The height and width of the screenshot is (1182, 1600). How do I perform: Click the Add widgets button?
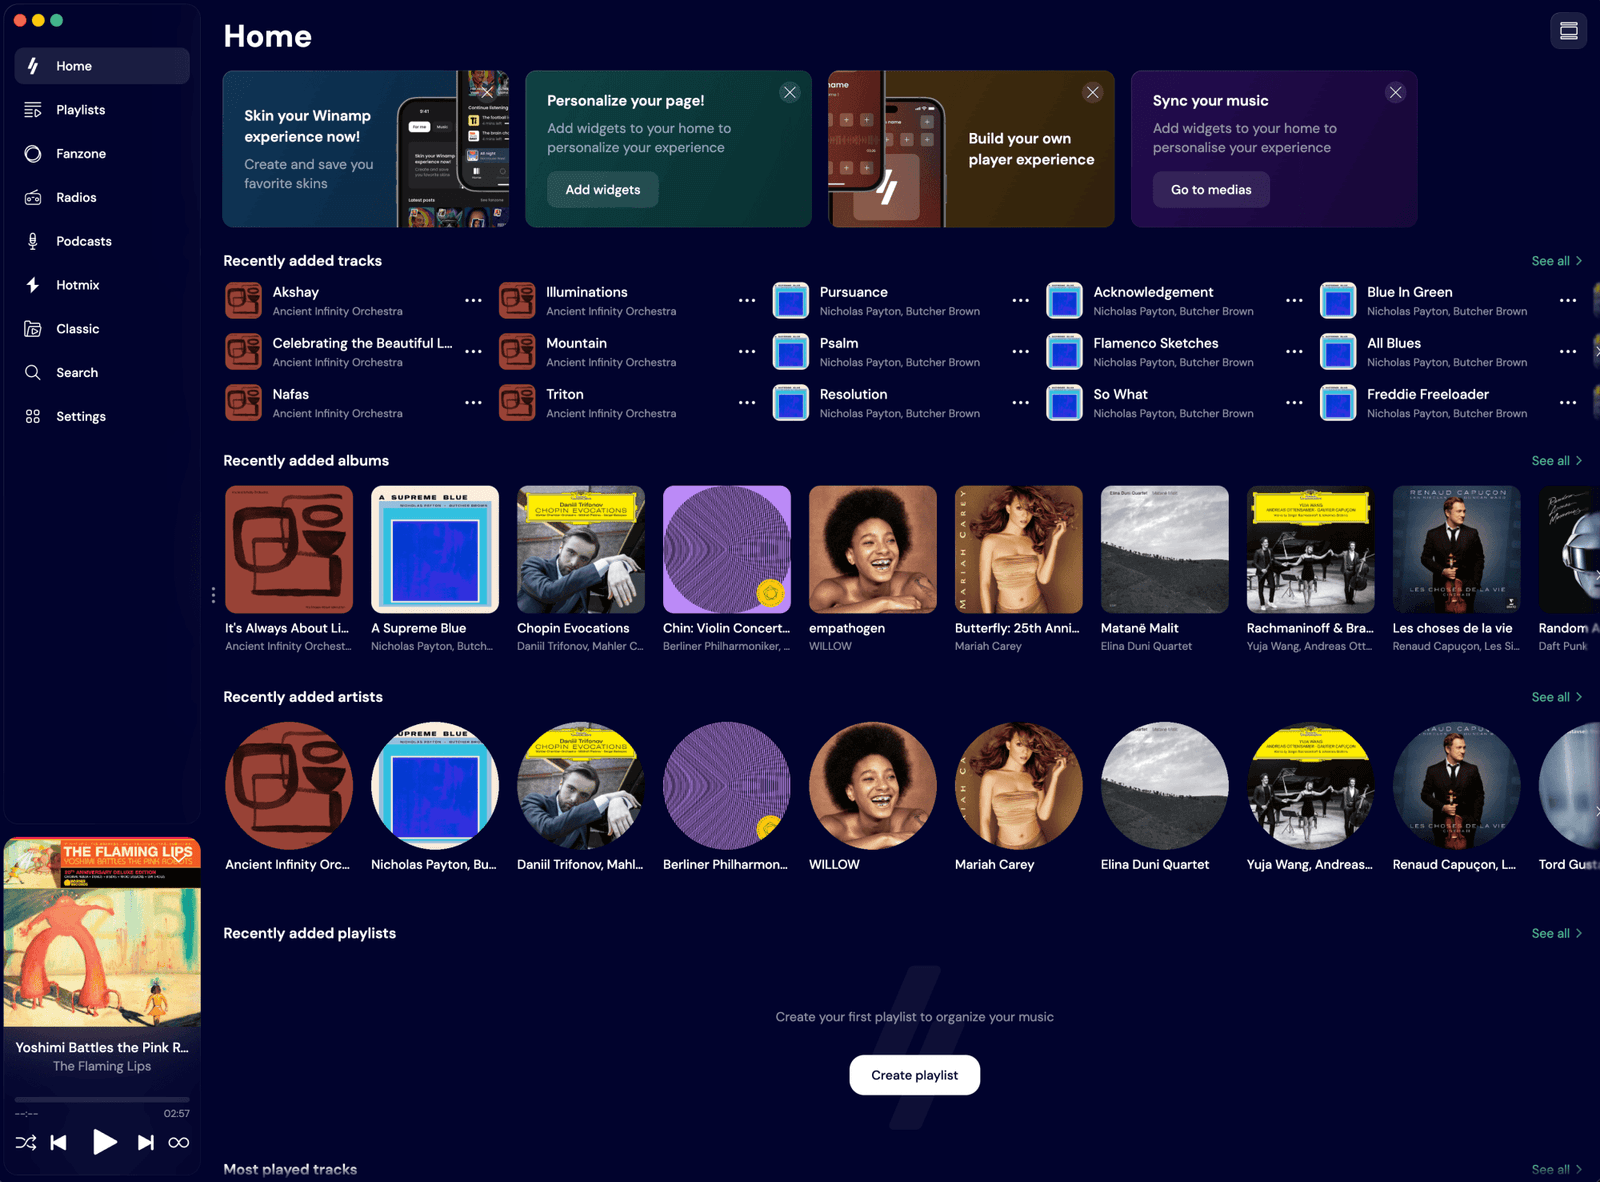coord(603,190)
